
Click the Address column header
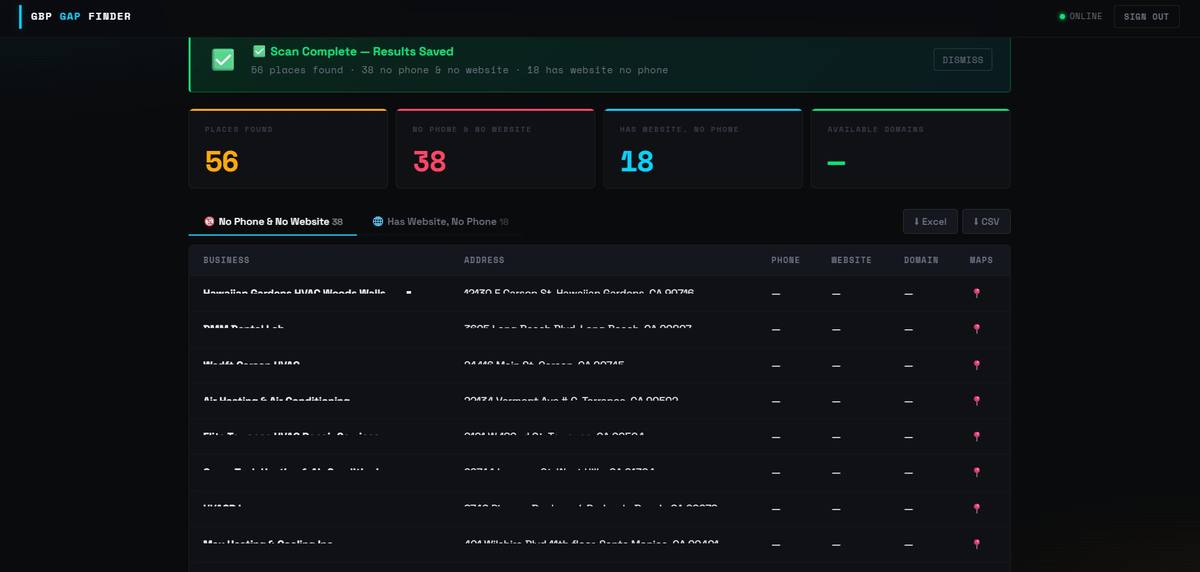click(484, 260)
